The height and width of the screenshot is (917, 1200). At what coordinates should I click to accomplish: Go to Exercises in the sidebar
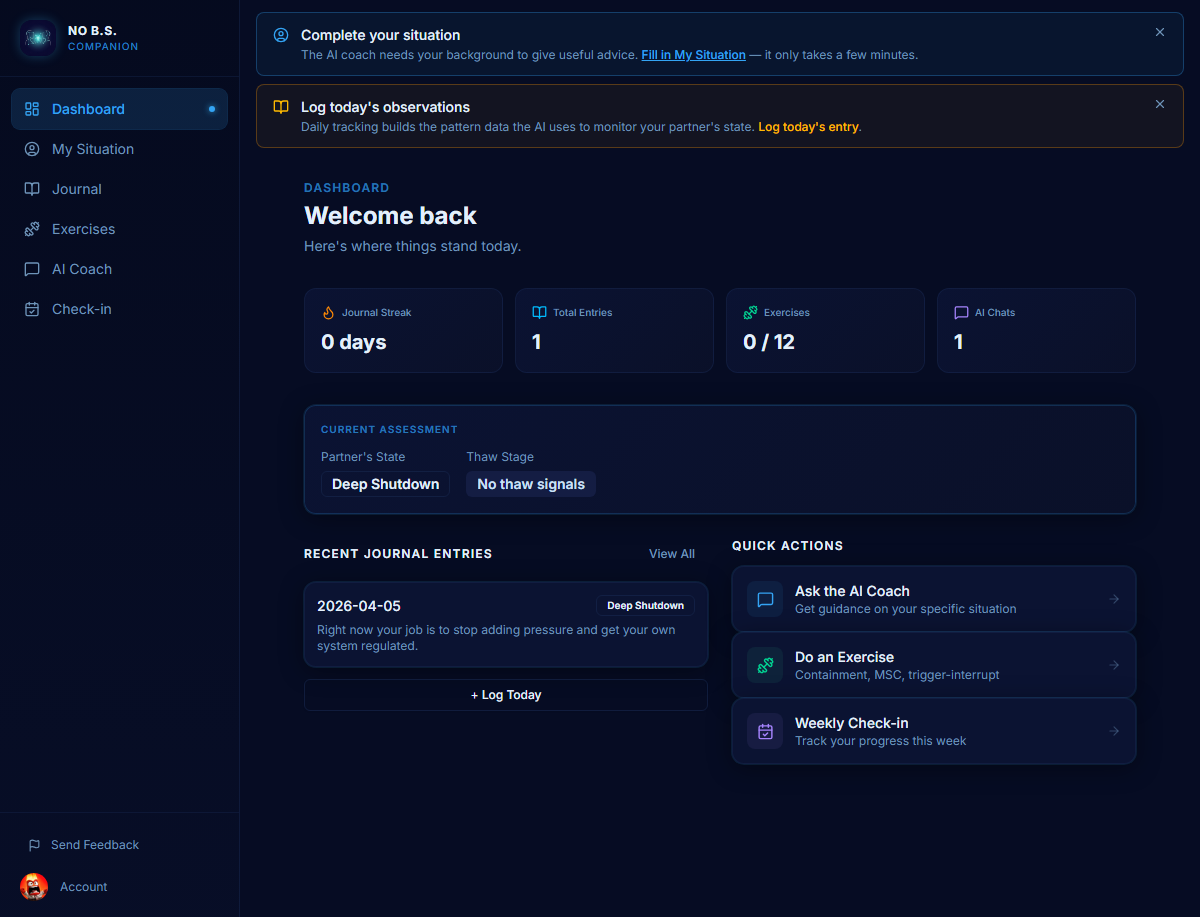coord(83,229)
